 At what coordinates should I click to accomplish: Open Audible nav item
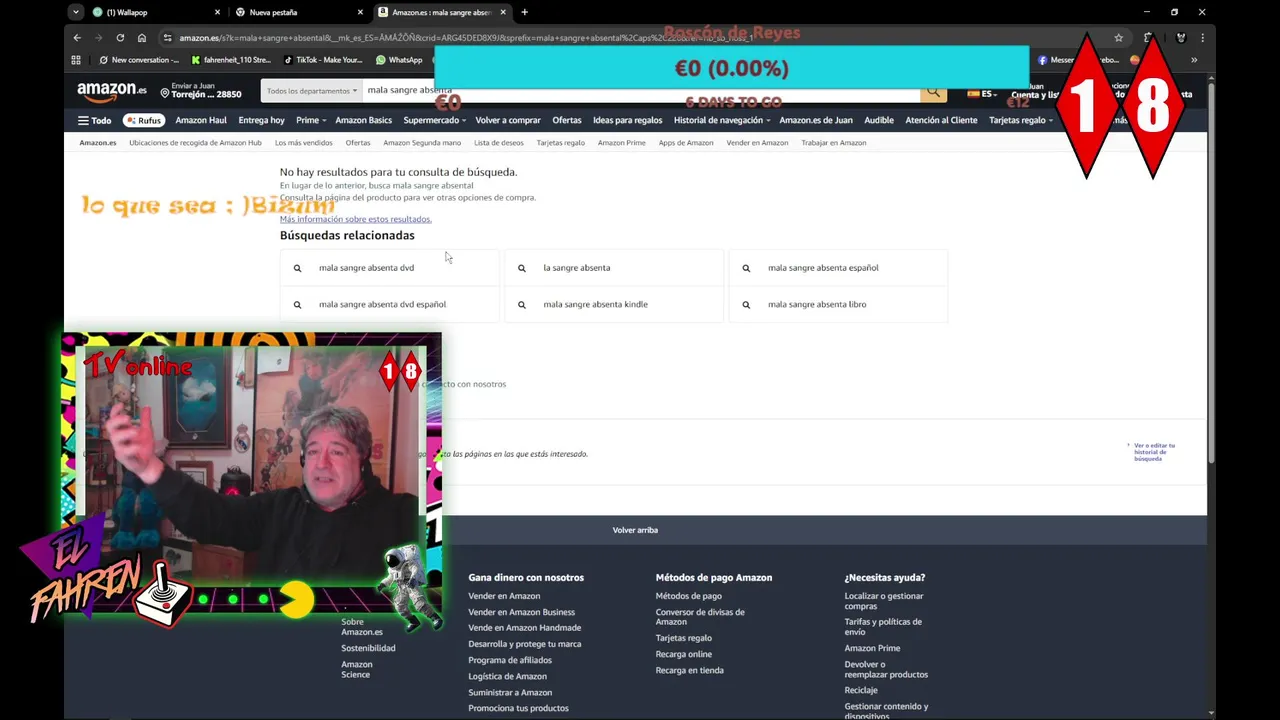pos(879,120)
